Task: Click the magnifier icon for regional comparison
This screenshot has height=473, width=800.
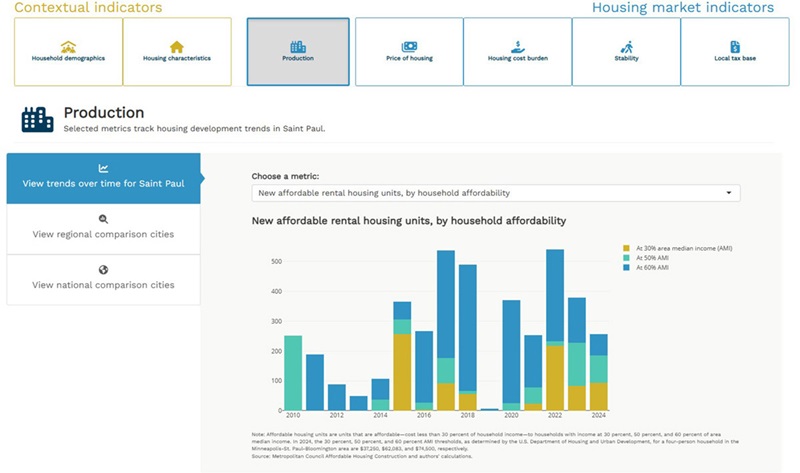Action: click(x=103, y=219)
